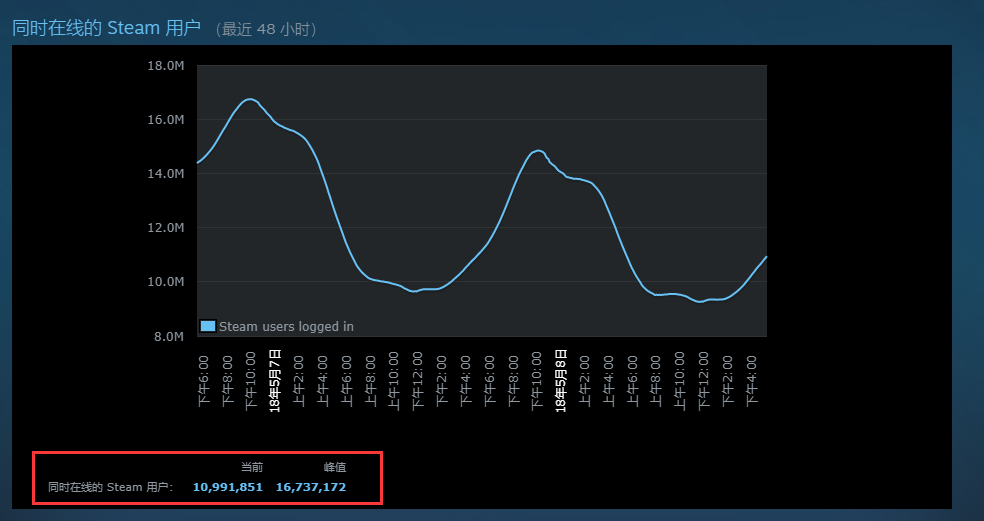This screenshot has height=521, width=984.
Task: Click the 14.0M y-axis label
Action: click(166, 174)
